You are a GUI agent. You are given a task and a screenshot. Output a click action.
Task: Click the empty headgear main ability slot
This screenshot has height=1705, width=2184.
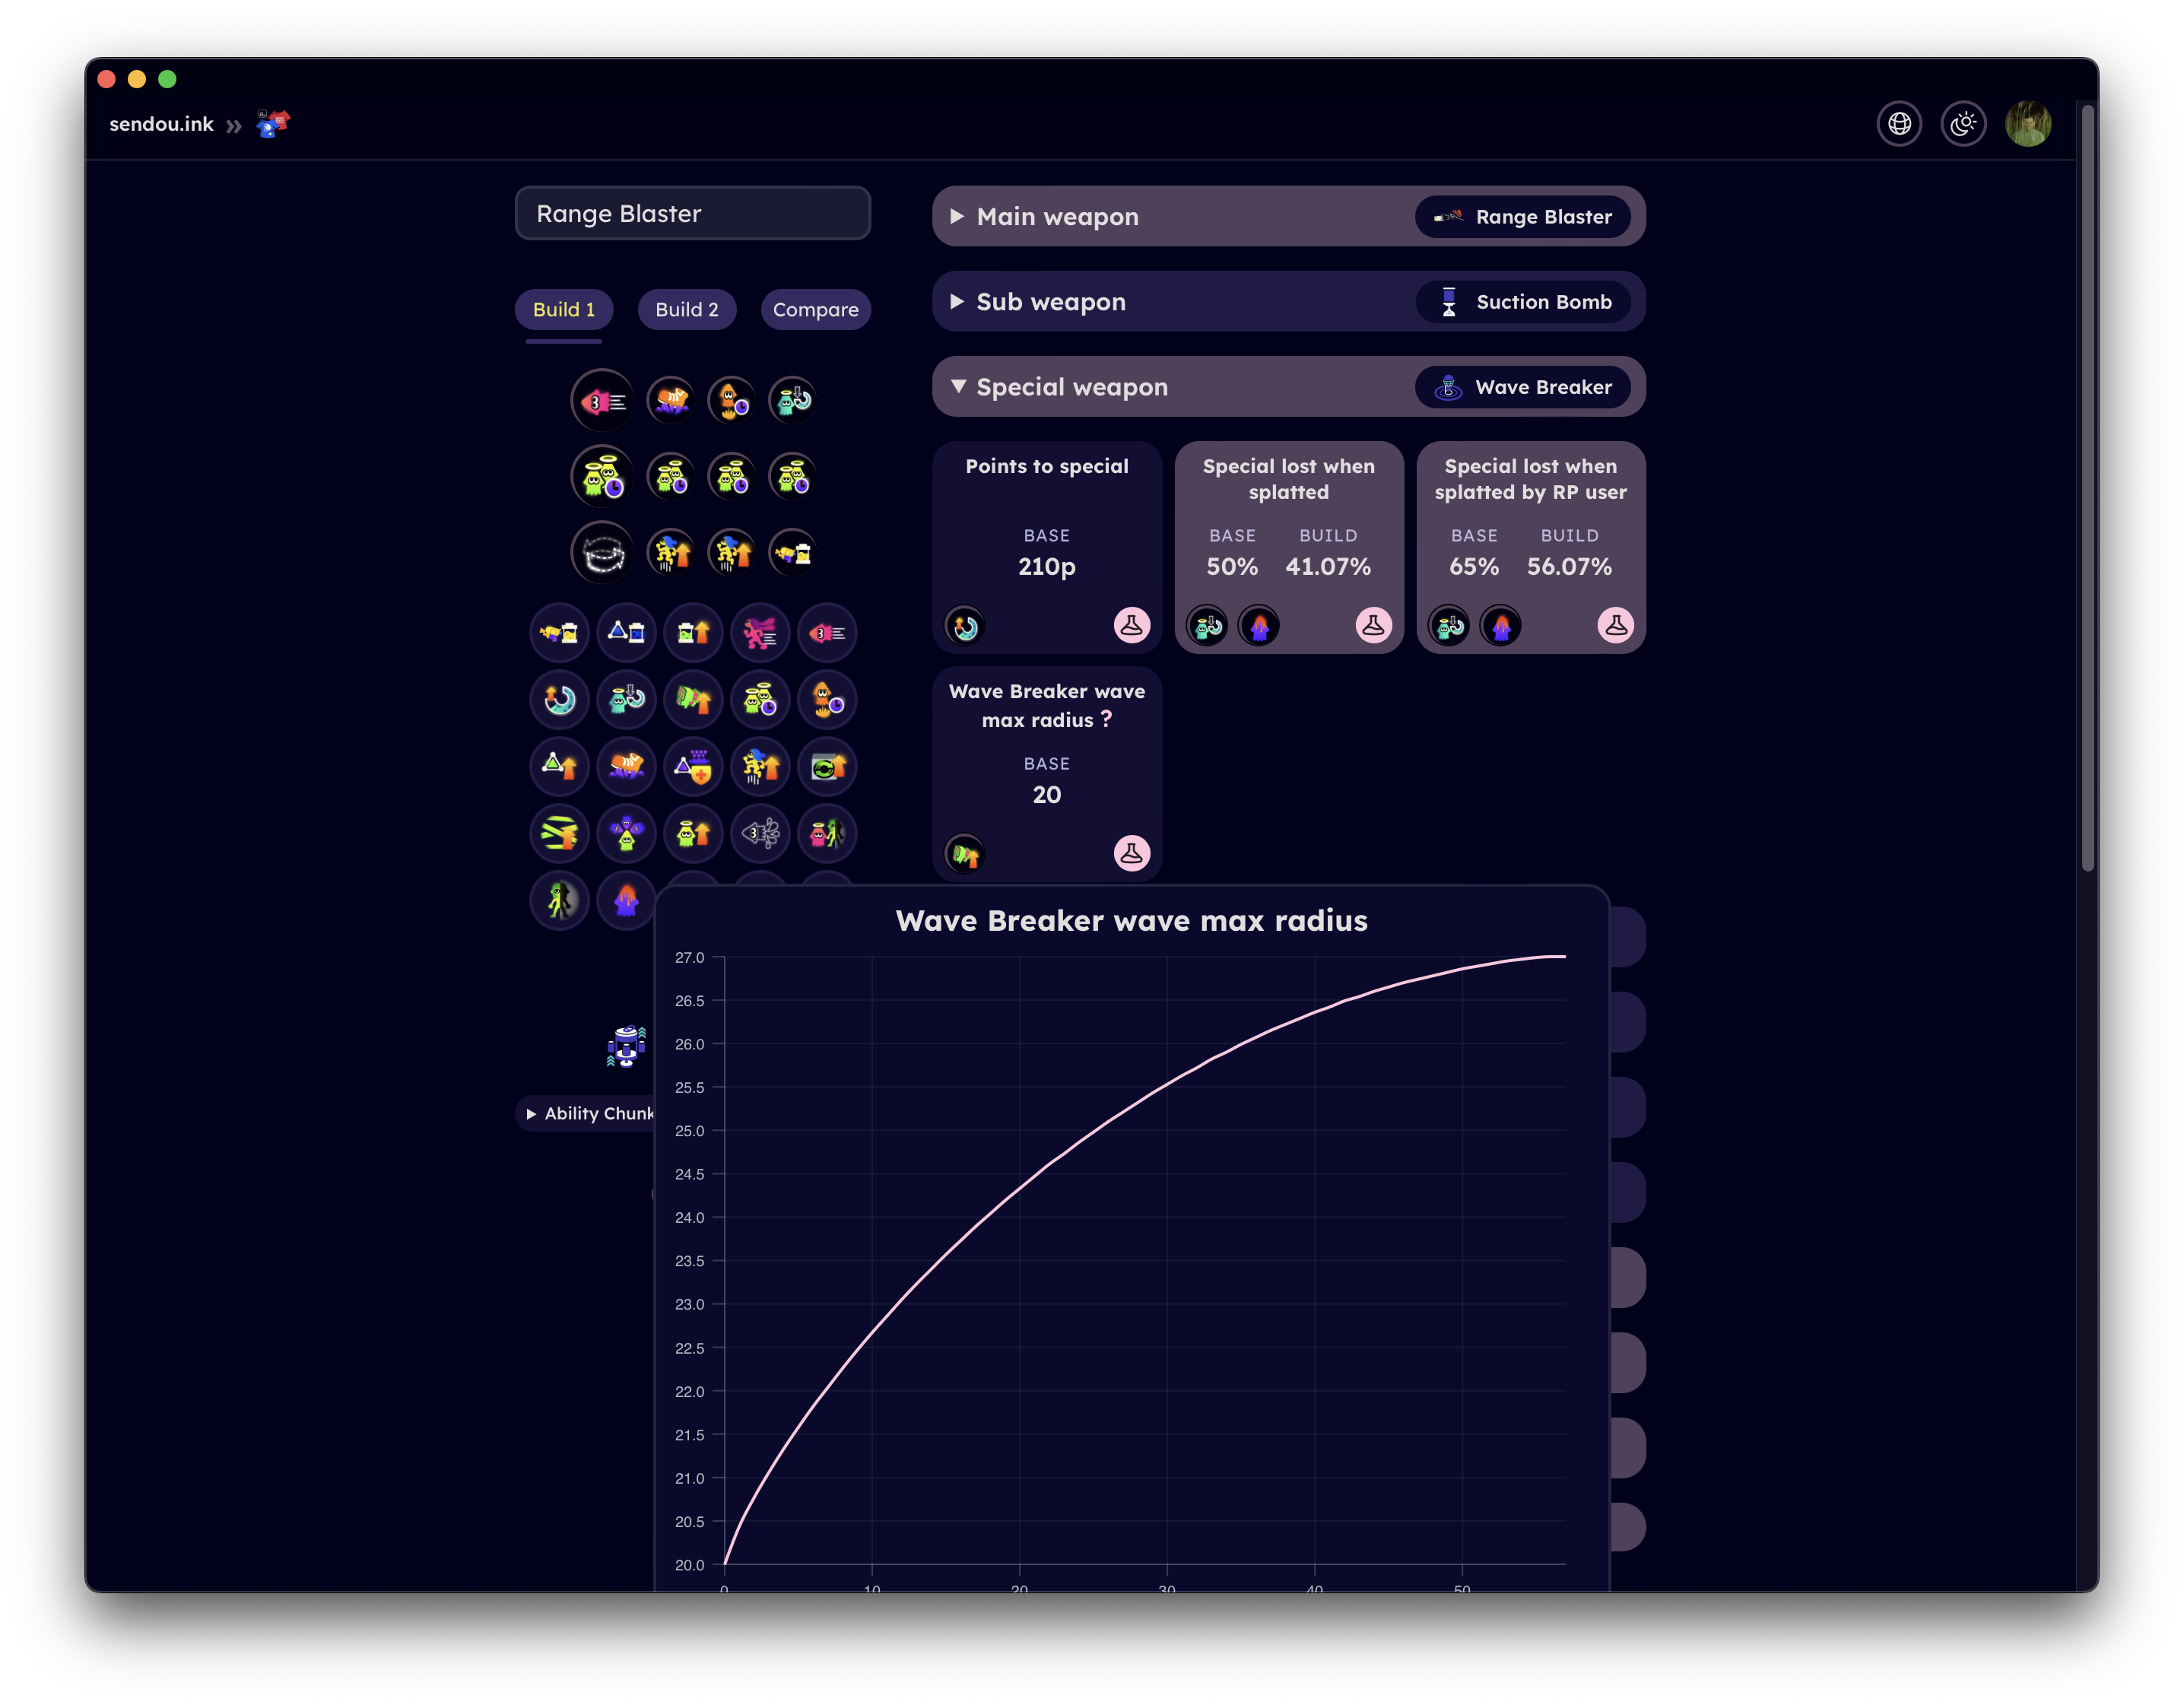[x=602, y=552]
